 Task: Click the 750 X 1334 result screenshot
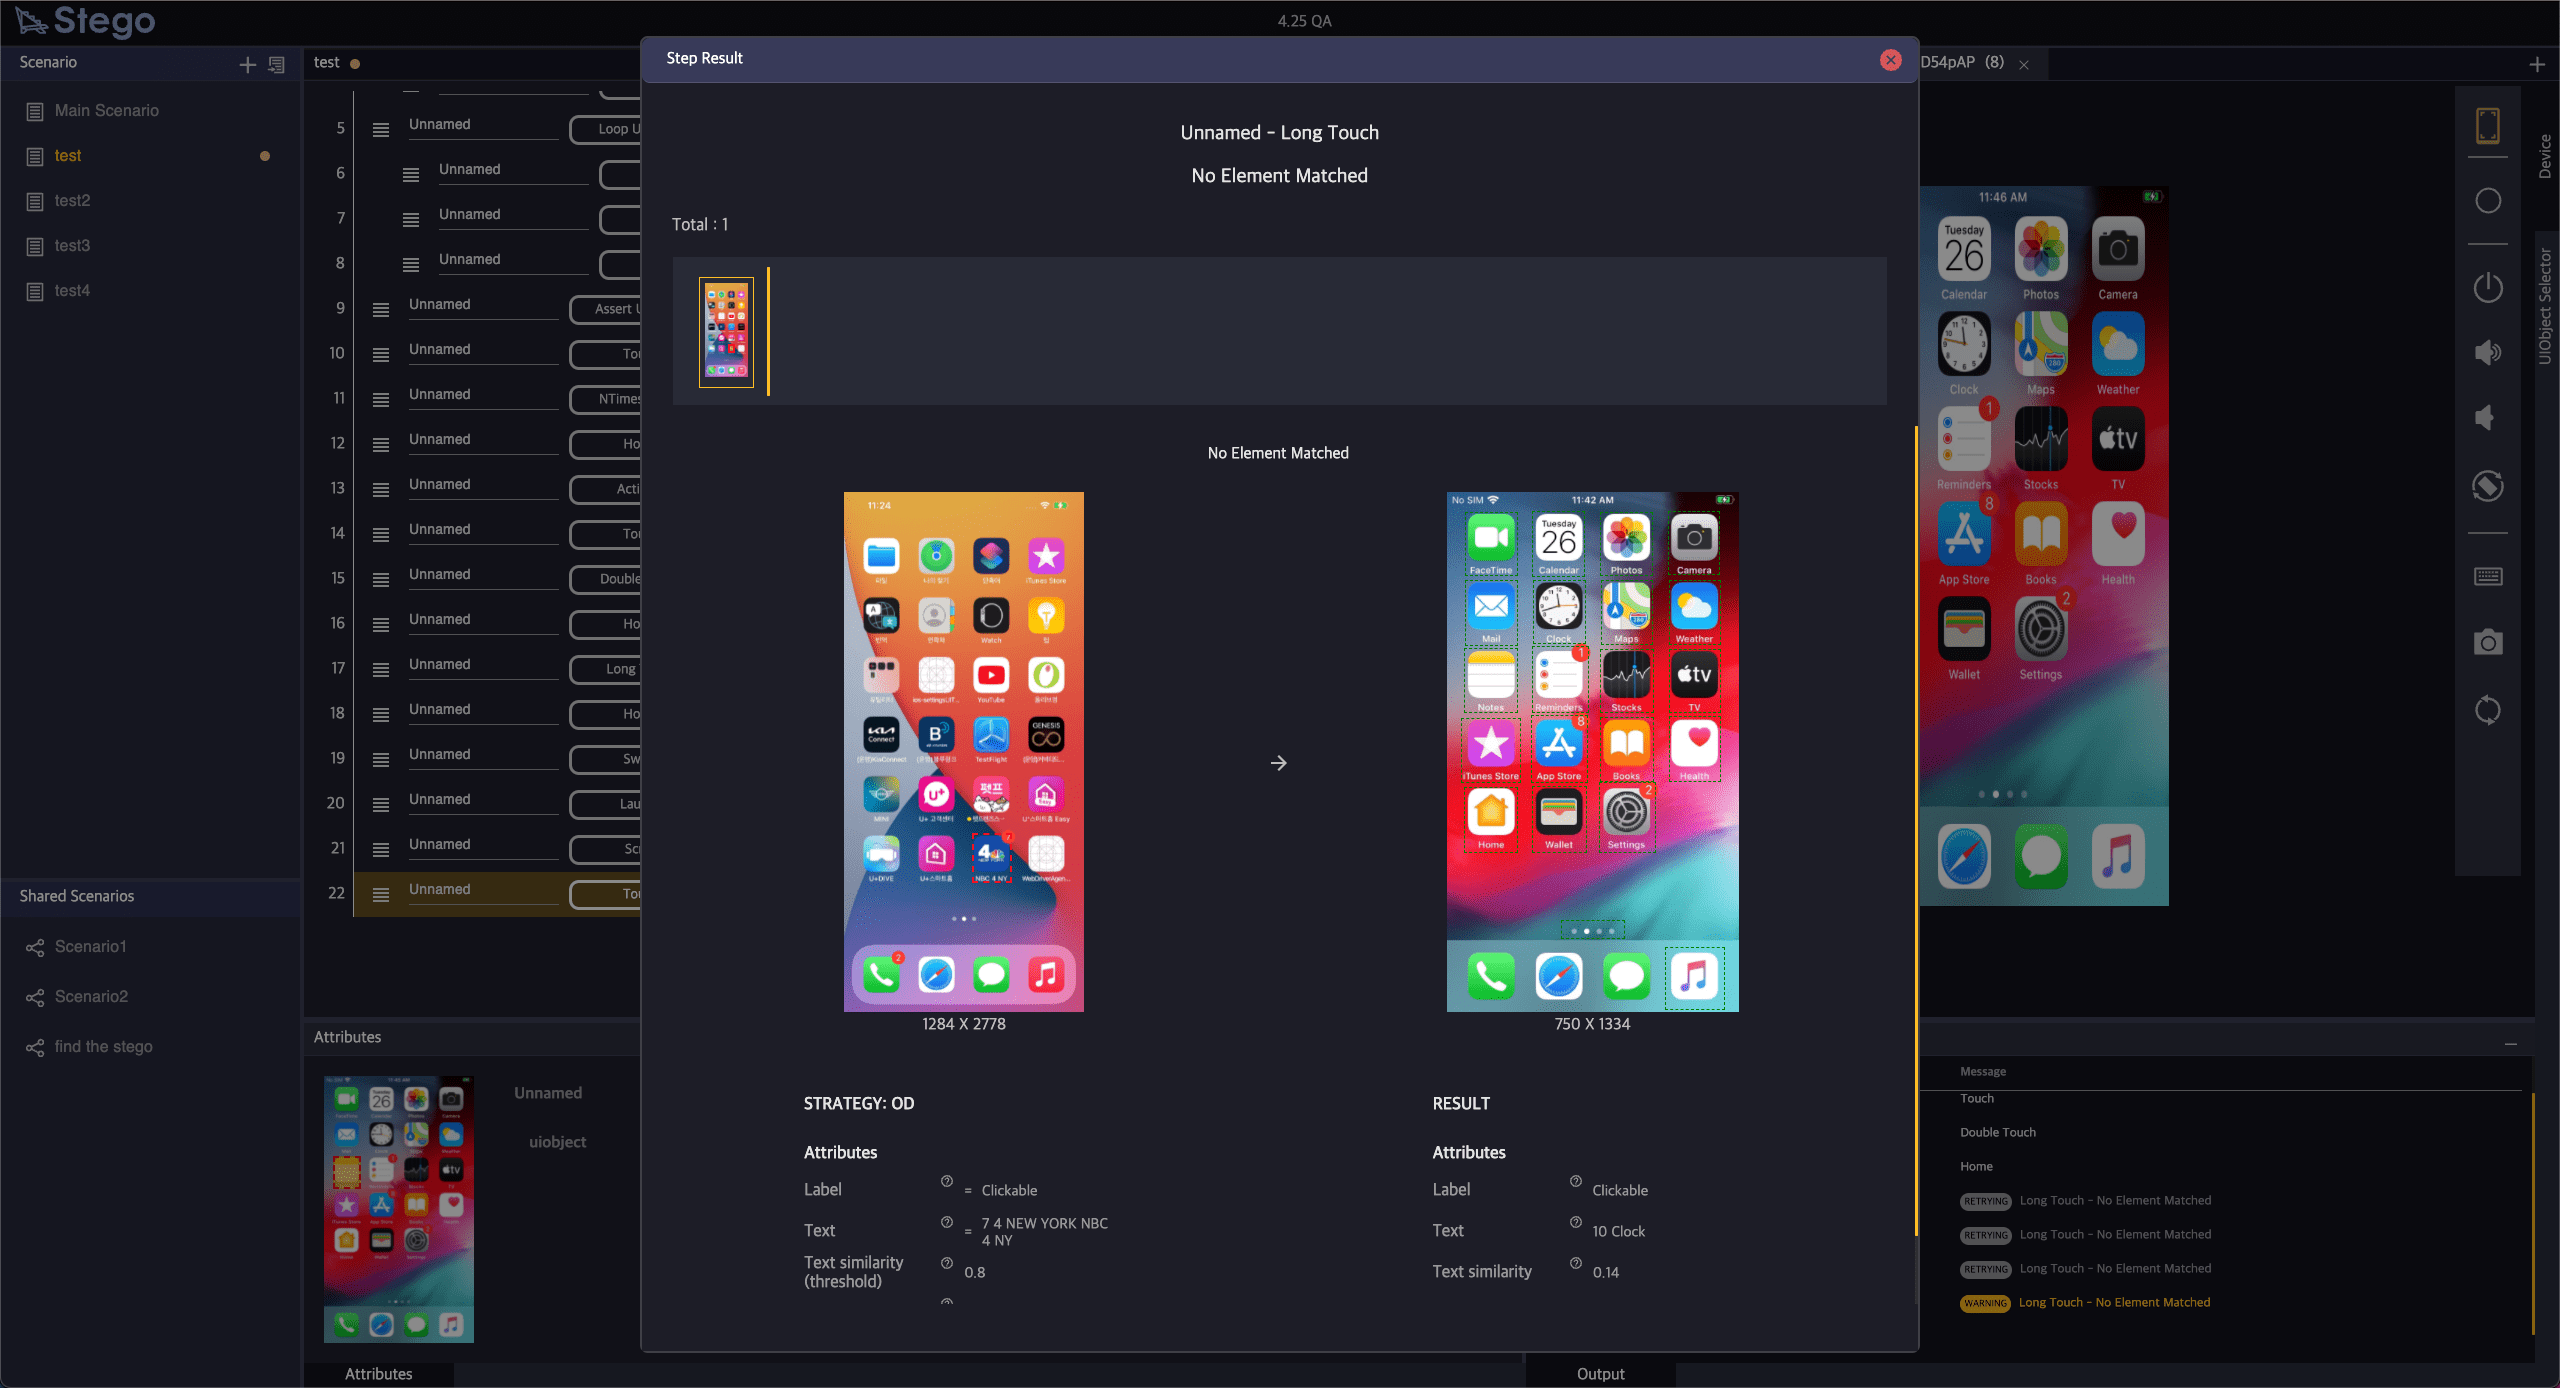tap(1592, 752)
